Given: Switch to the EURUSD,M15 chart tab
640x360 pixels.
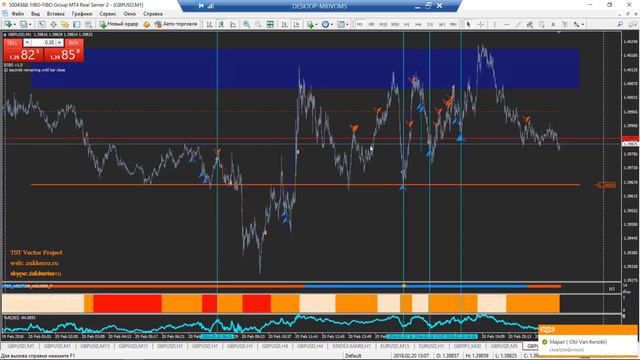Looking at the screenshot, I should (x=394, y=346).
